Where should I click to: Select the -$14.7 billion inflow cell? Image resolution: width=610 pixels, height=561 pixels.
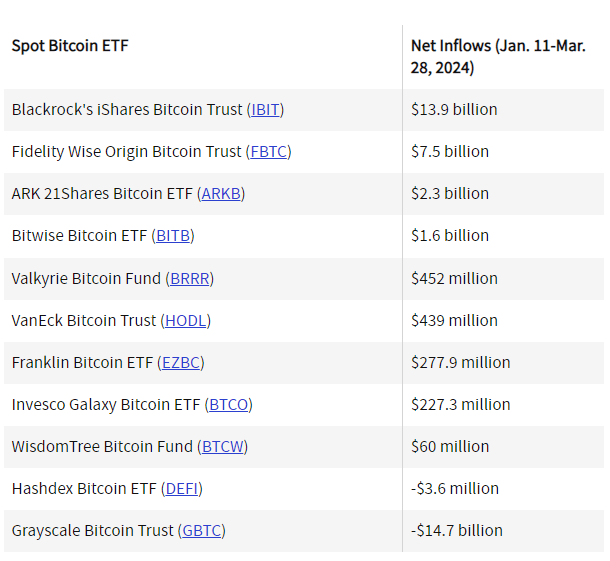(x=457, y=530)
